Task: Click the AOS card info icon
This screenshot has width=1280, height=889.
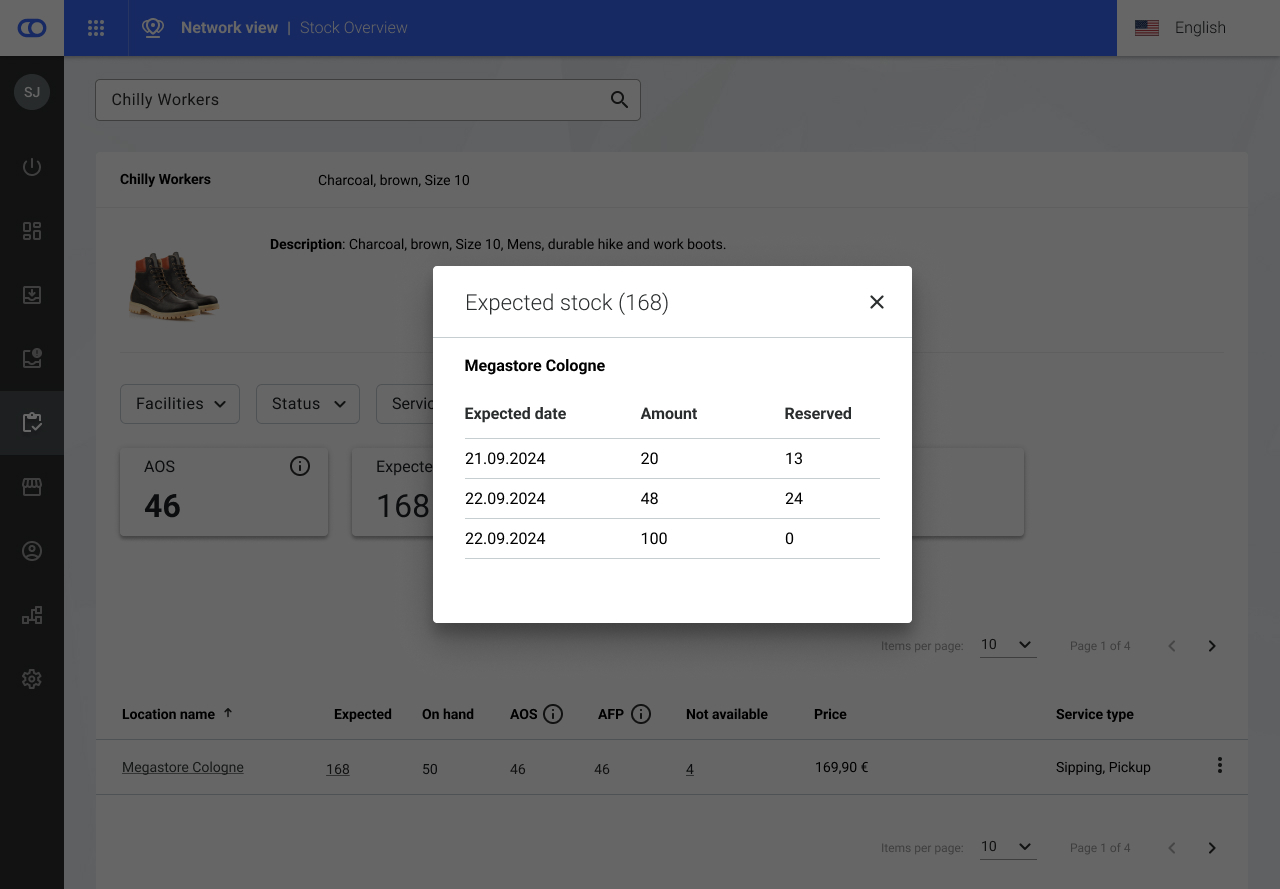Action: pyautogui.click(x=300, y=466)
